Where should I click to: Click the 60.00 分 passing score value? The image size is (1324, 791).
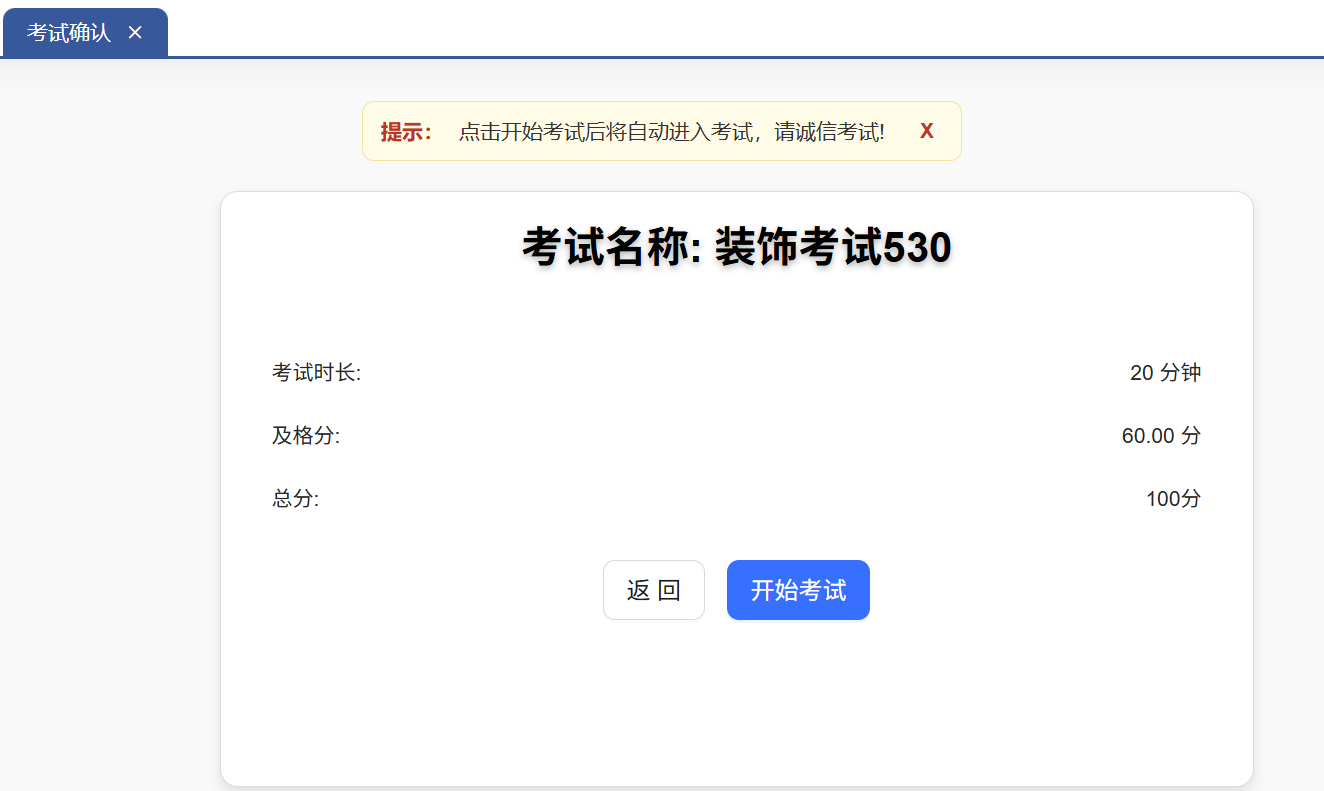1161,436
